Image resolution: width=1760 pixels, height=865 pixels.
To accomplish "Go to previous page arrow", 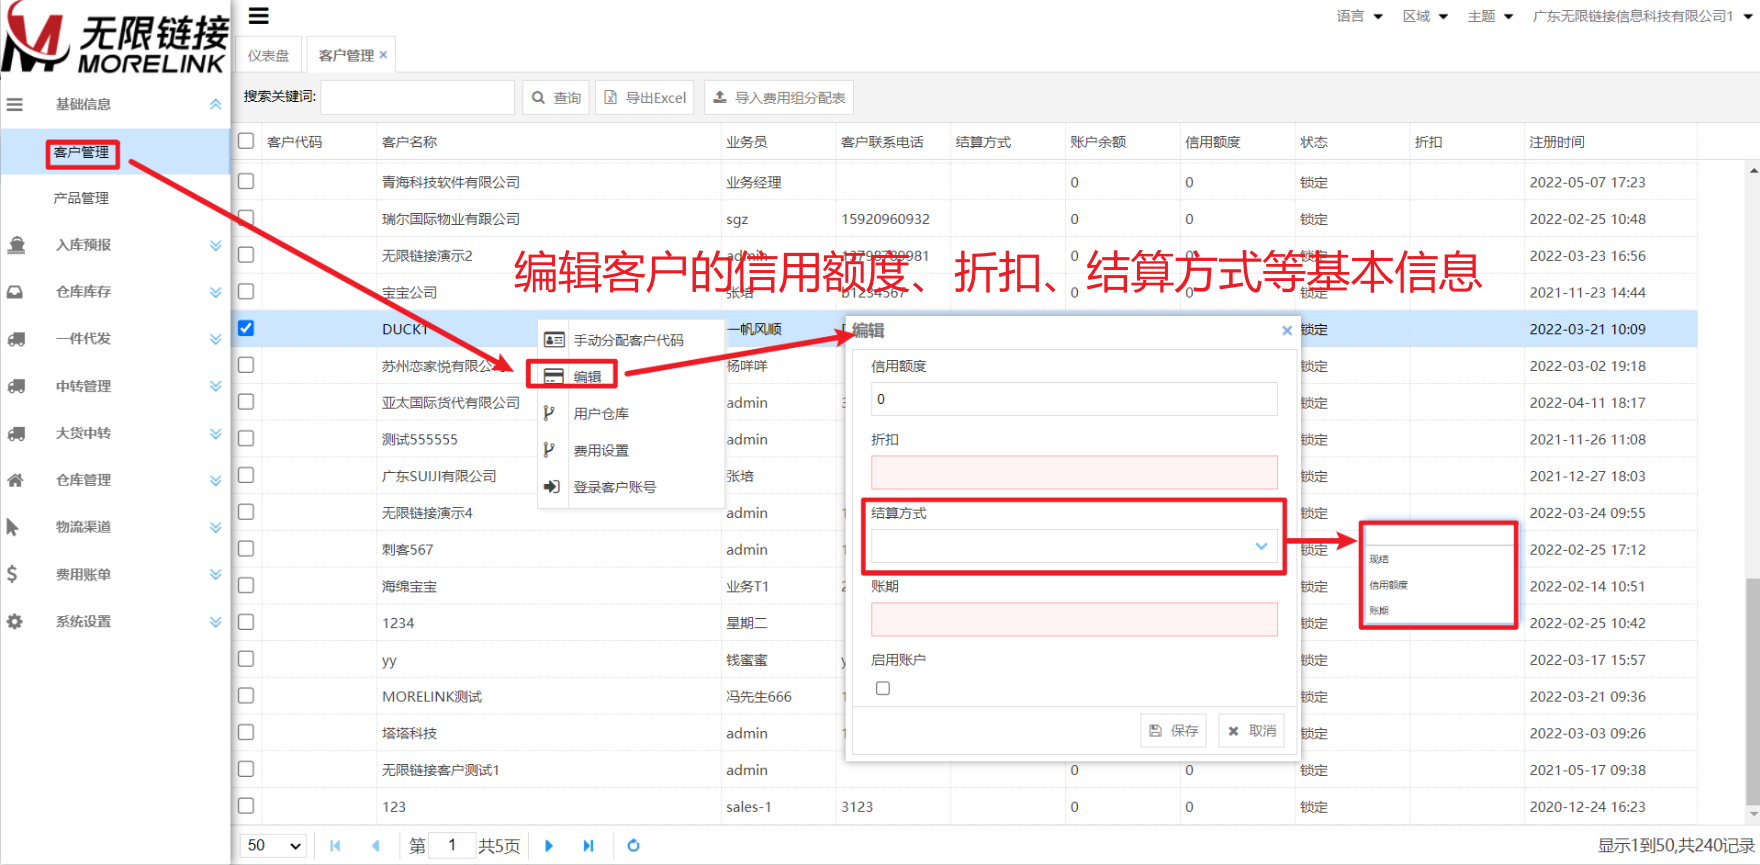I will pos(376,846).
